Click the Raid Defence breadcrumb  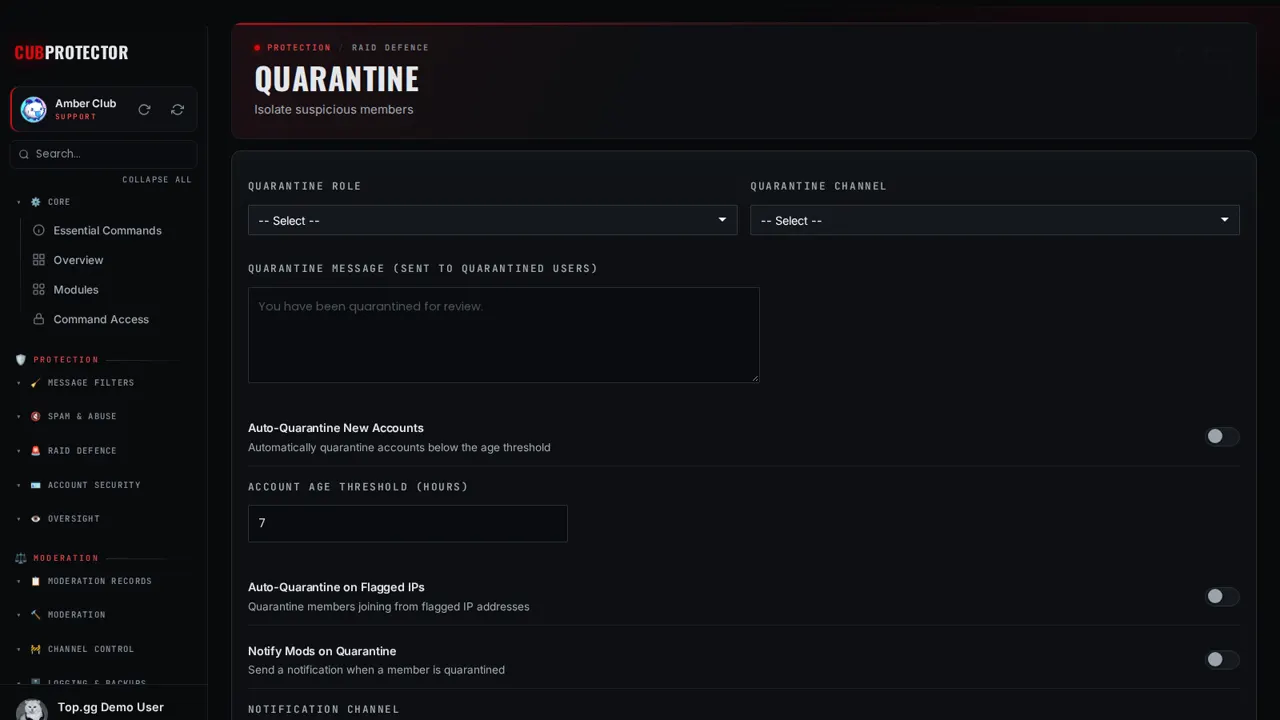click(x=390, y=48)
